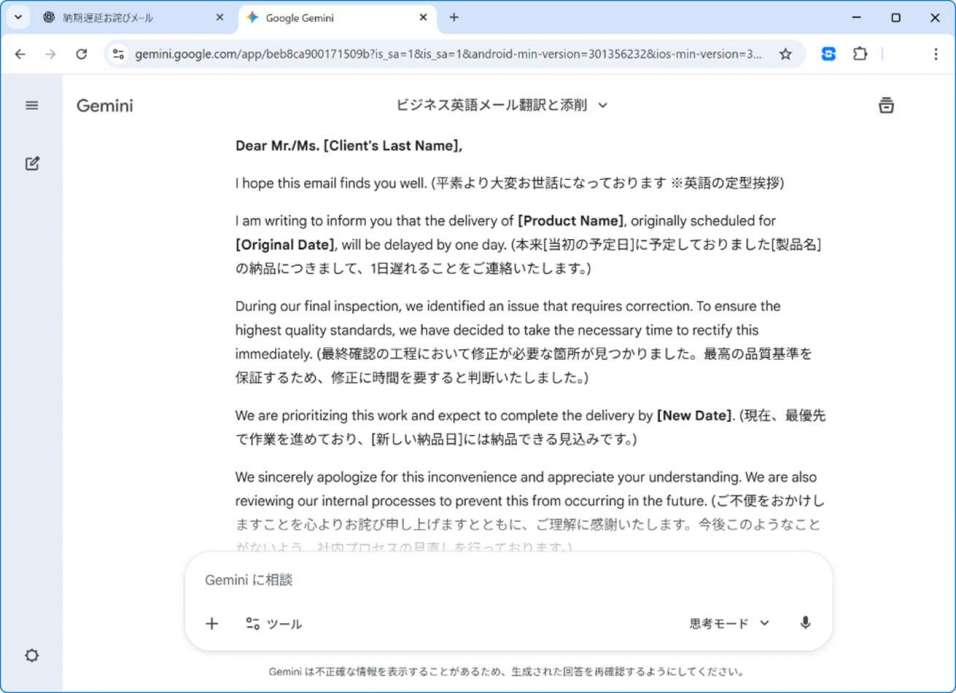Open the Gemini main menu hamburger icon
This screenshot has height=693, width=956.
32,105
